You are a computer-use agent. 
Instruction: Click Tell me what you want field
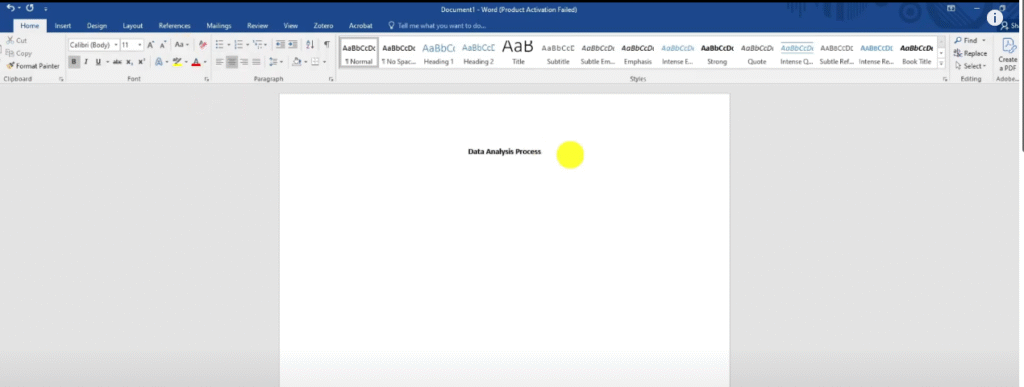[438, 26]
